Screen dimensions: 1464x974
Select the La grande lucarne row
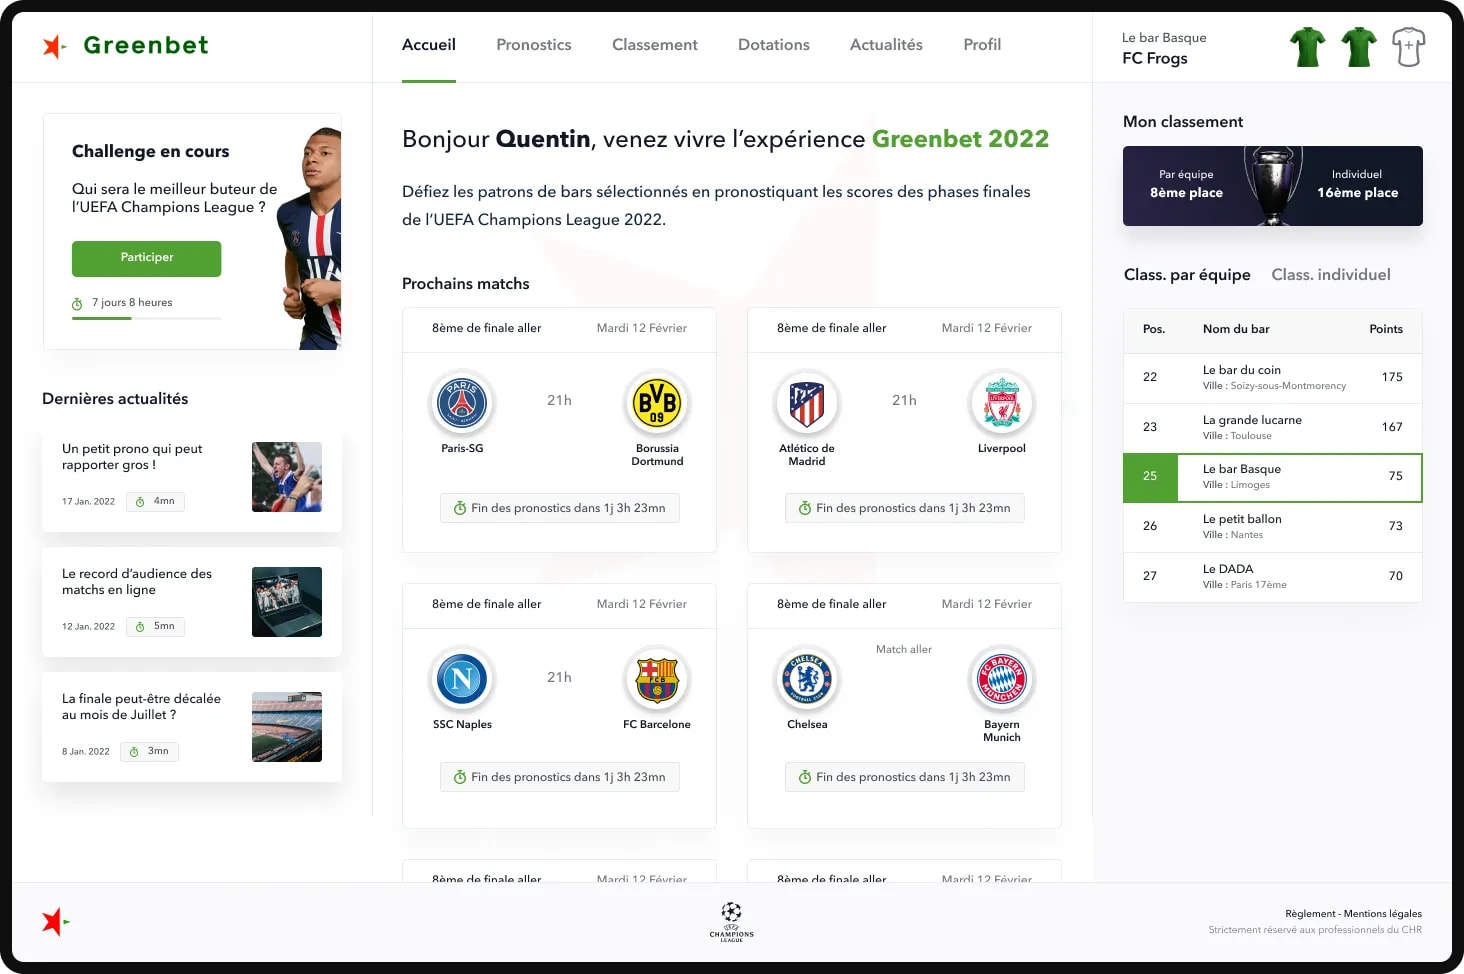[1273, 428]
